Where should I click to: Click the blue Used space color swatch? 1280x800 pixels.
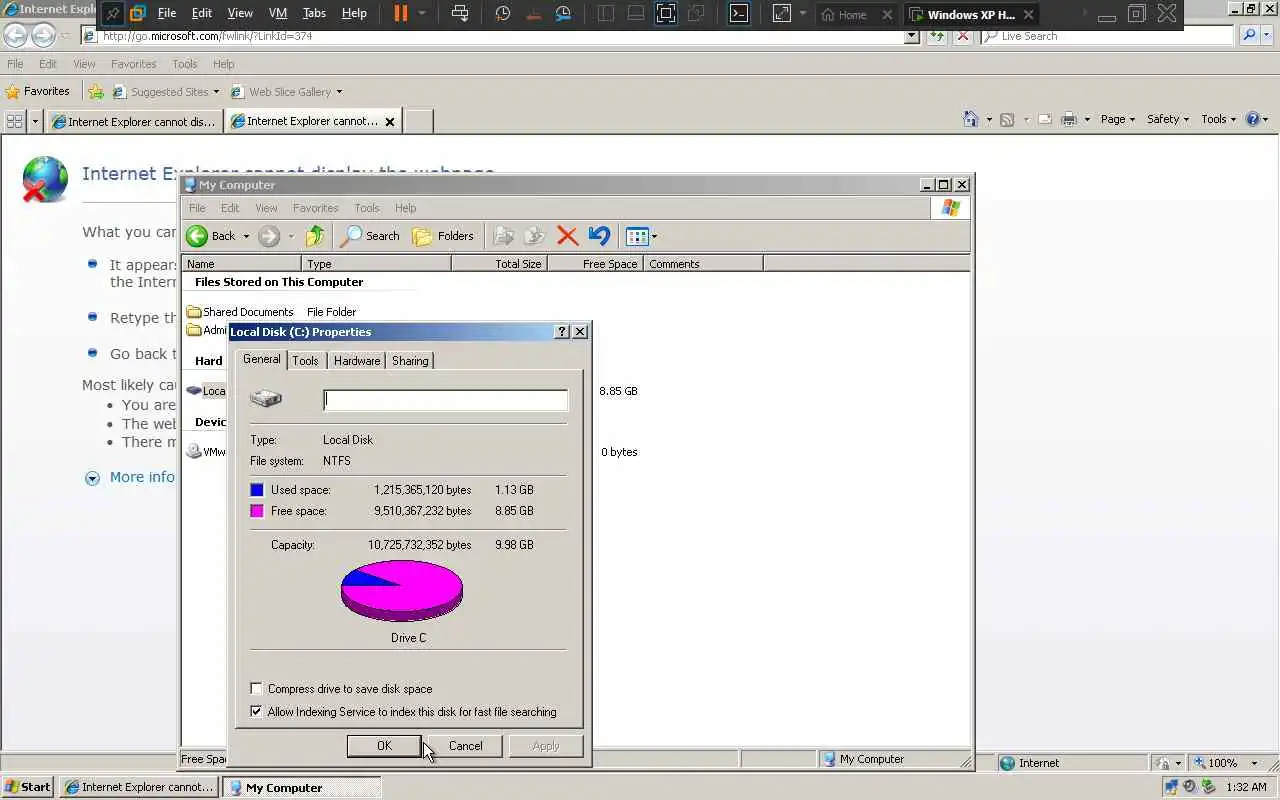click(x=257, y=490)
